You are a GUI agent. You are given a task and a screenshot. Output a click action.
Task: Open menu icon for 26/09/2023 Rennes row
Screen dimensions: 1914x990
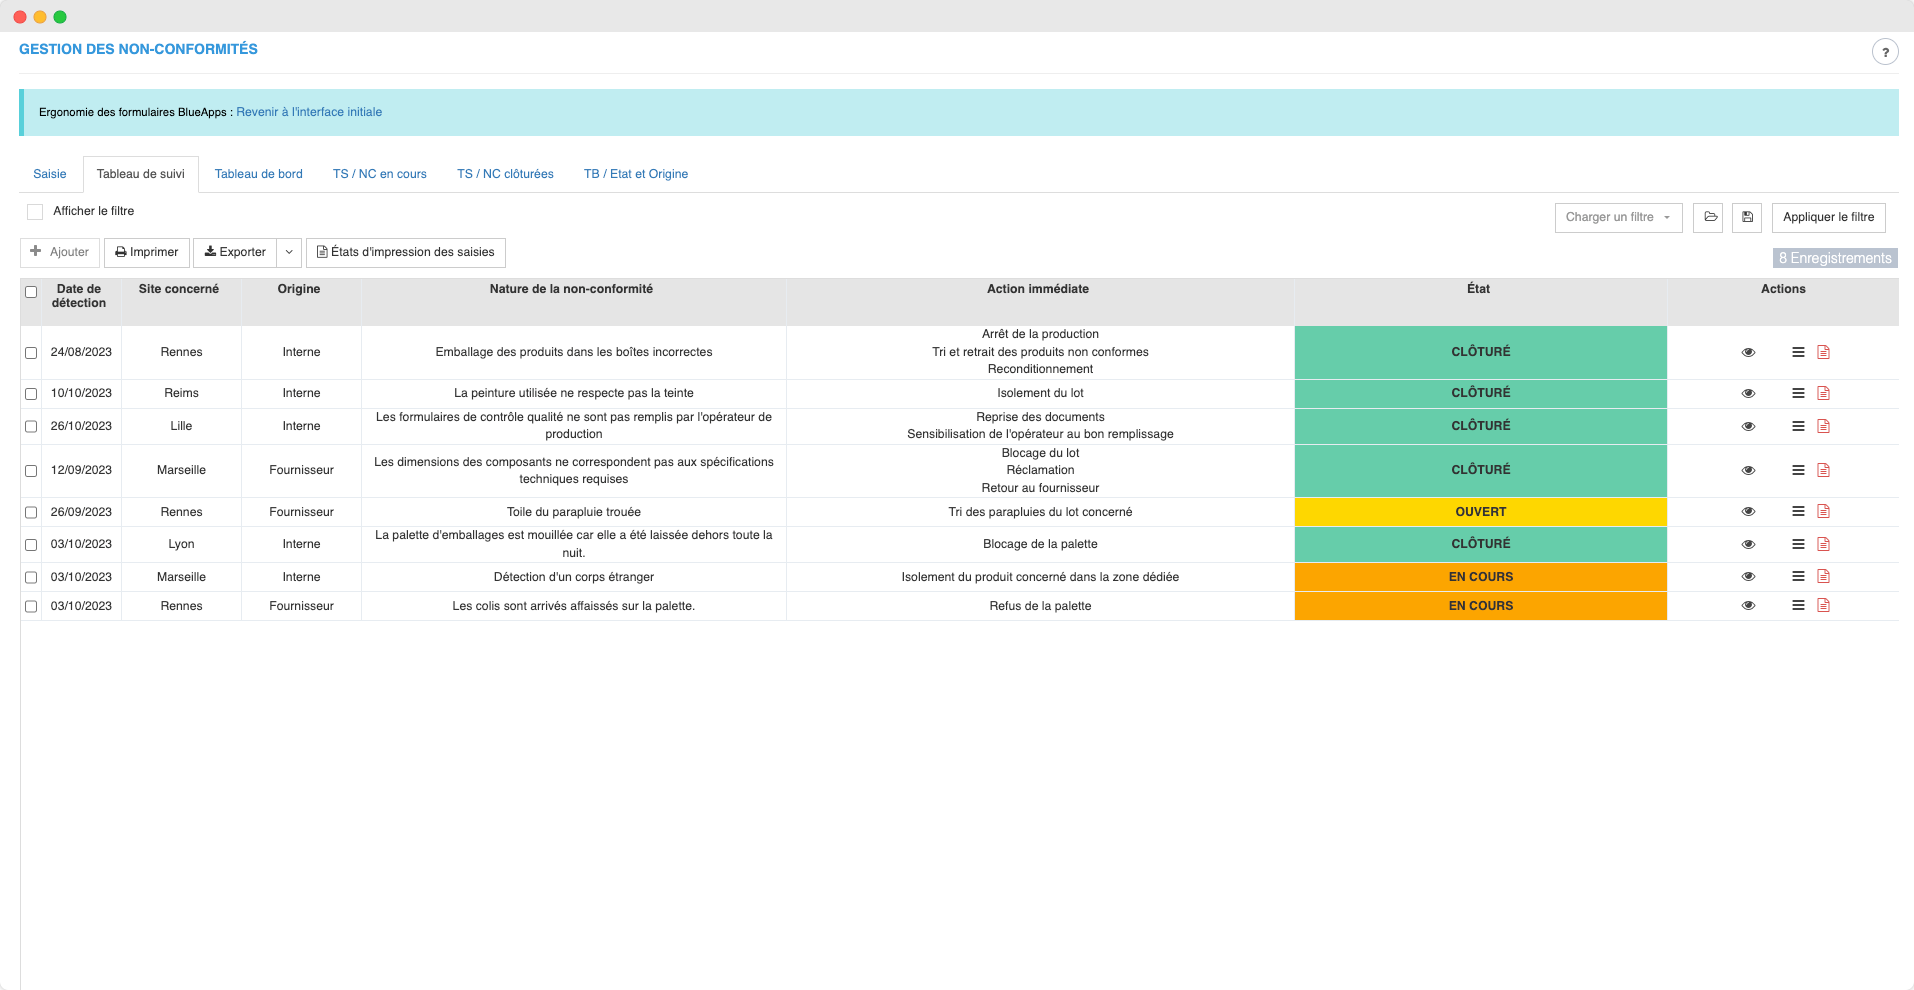click(x=1798, y=511)
